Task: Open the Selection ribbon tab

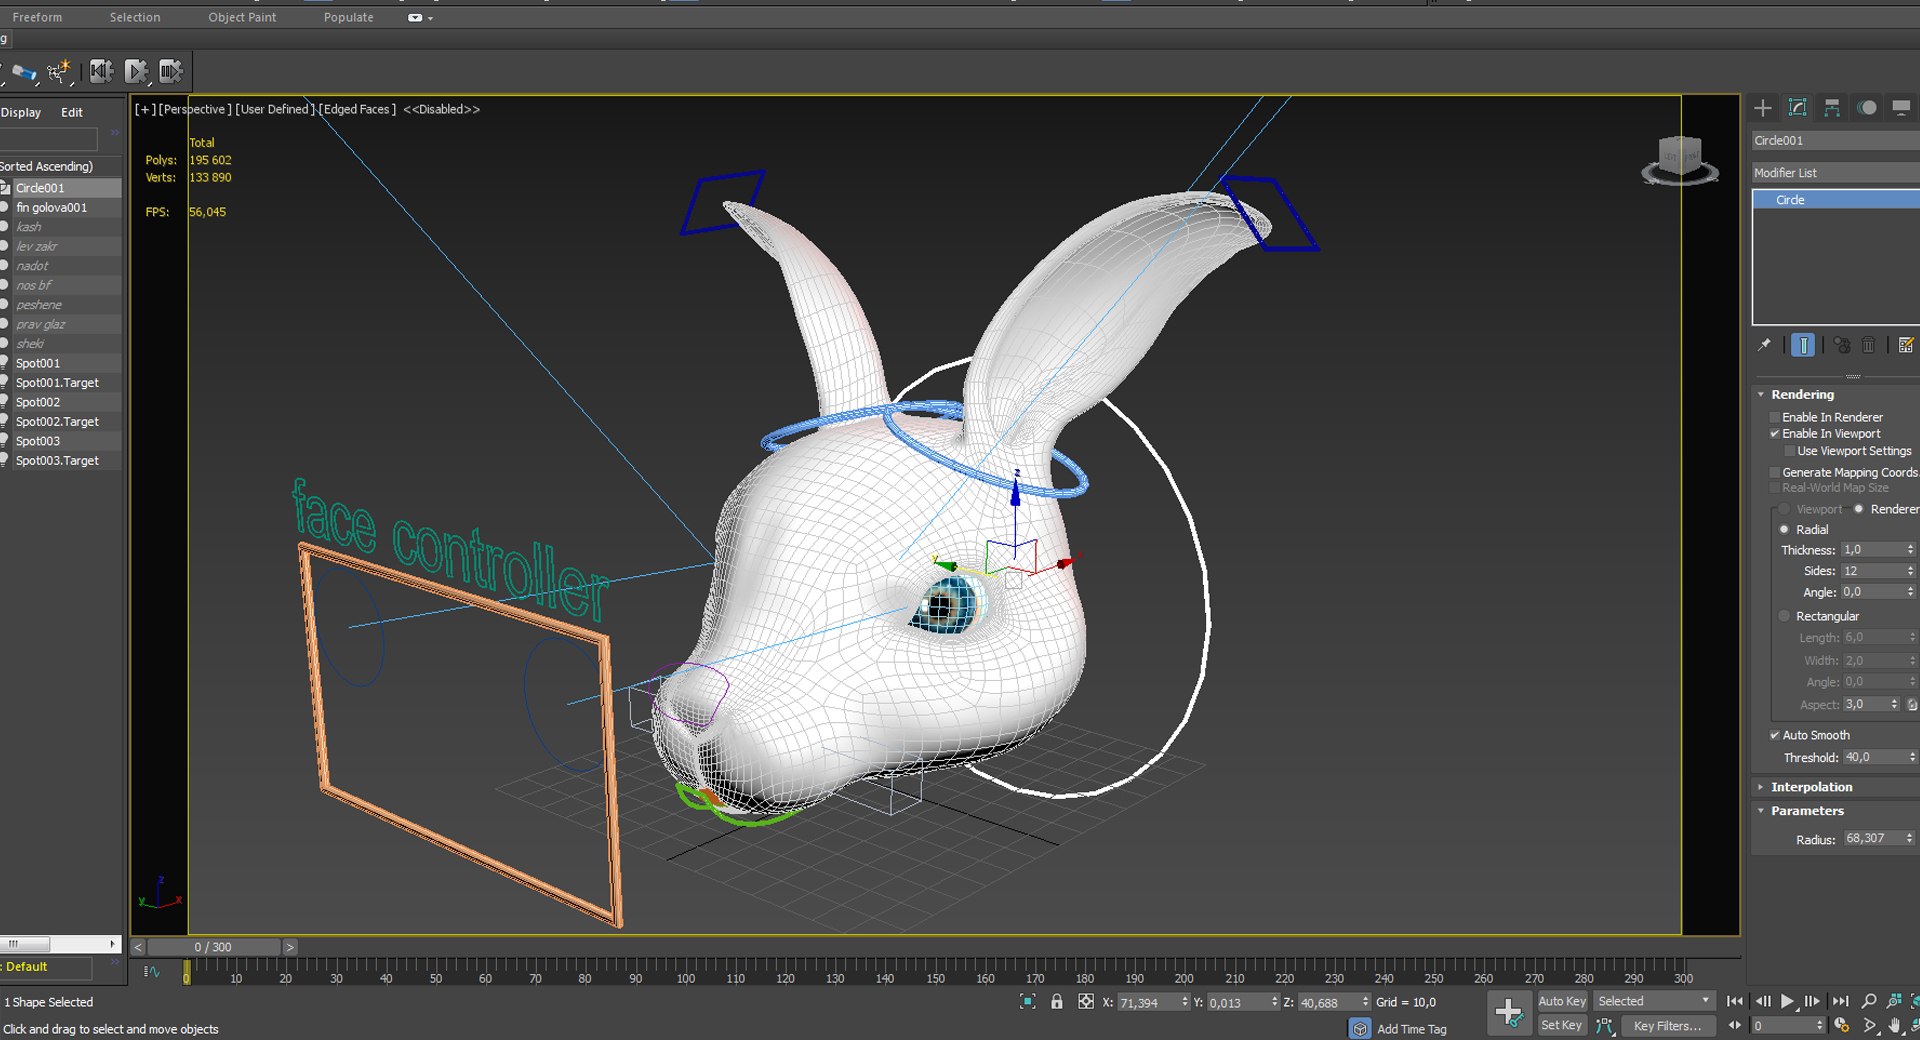Action: 135,17
